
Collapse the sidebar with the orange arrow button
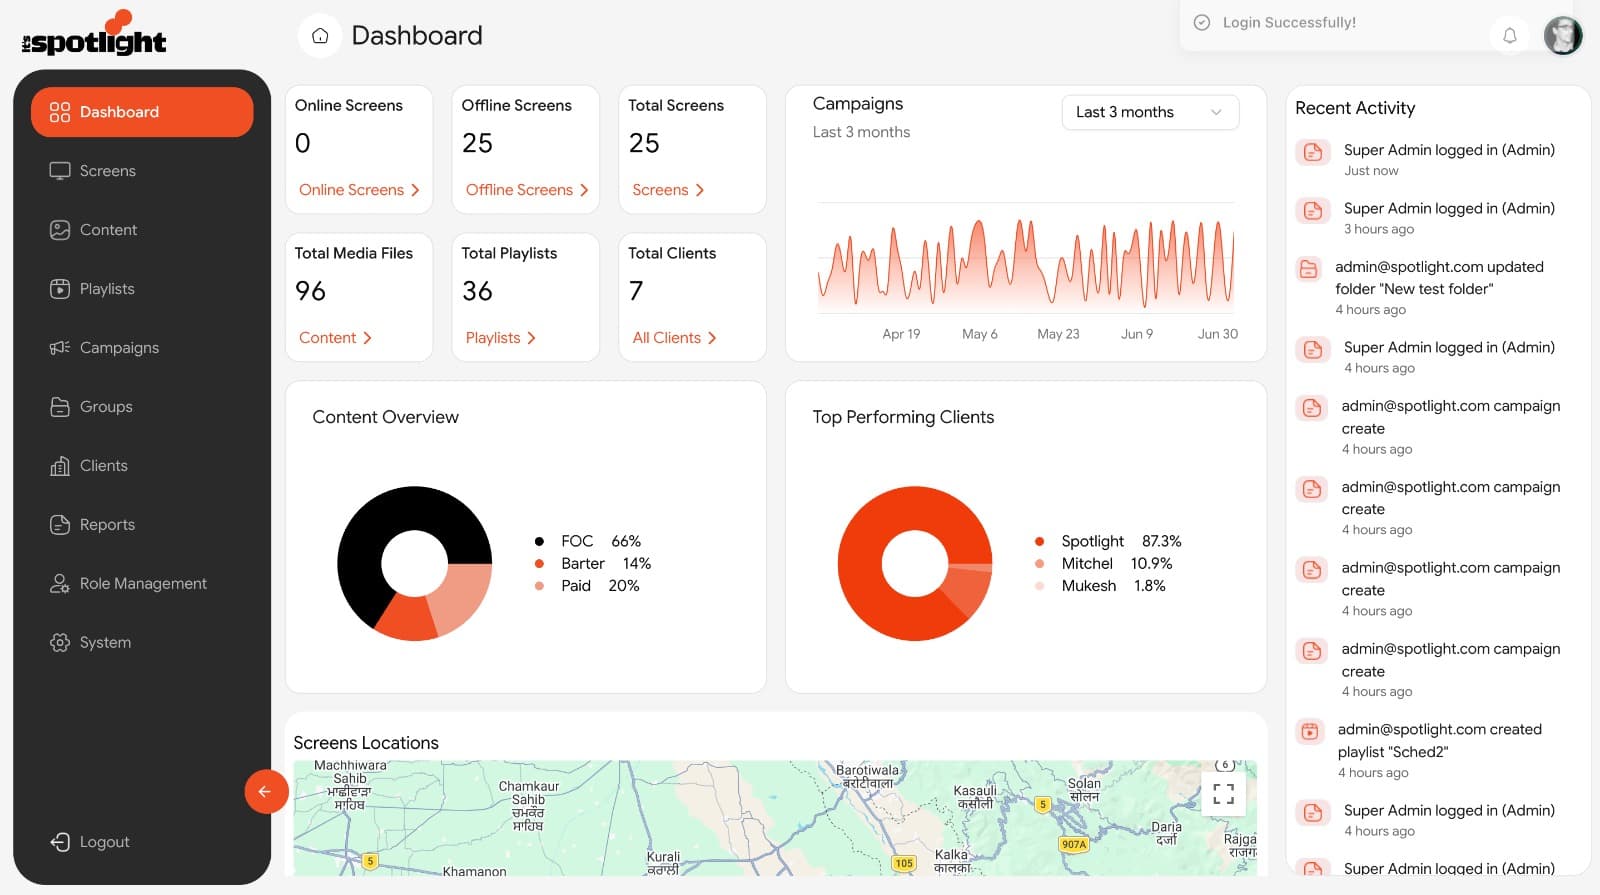click(x=266, y=792)
